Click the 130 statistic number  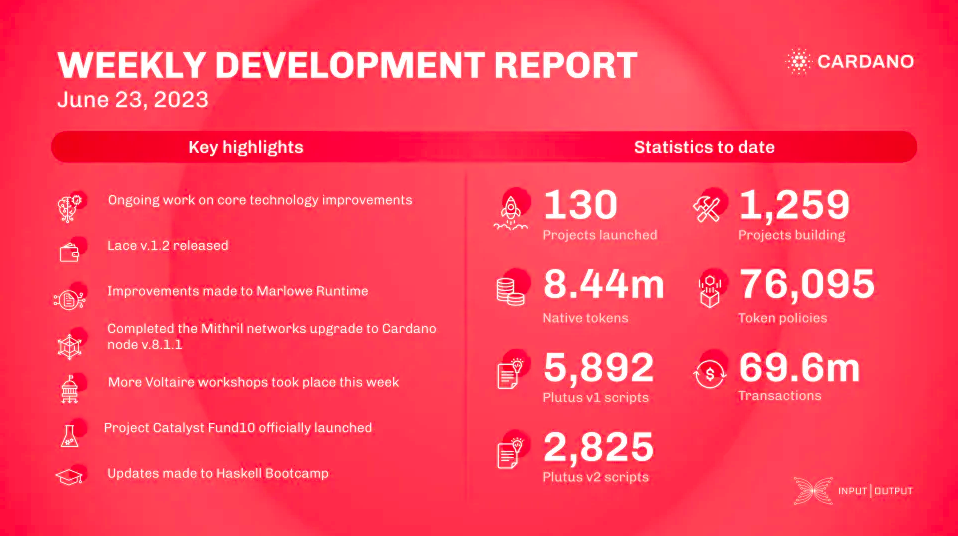(580, 205)
